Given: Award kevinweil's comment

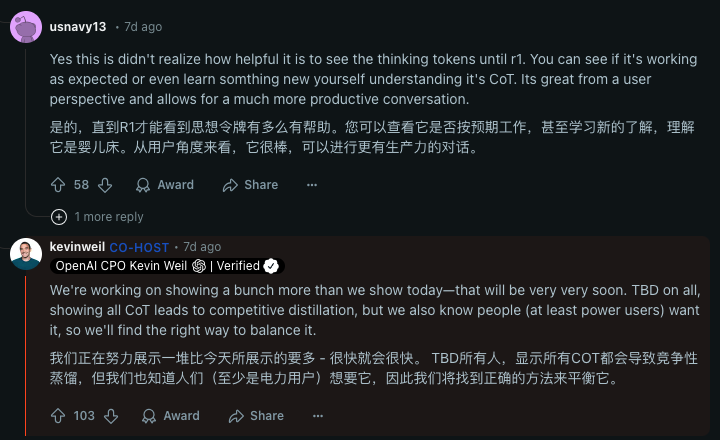Looking at the screenshot, I should (171, 416).
